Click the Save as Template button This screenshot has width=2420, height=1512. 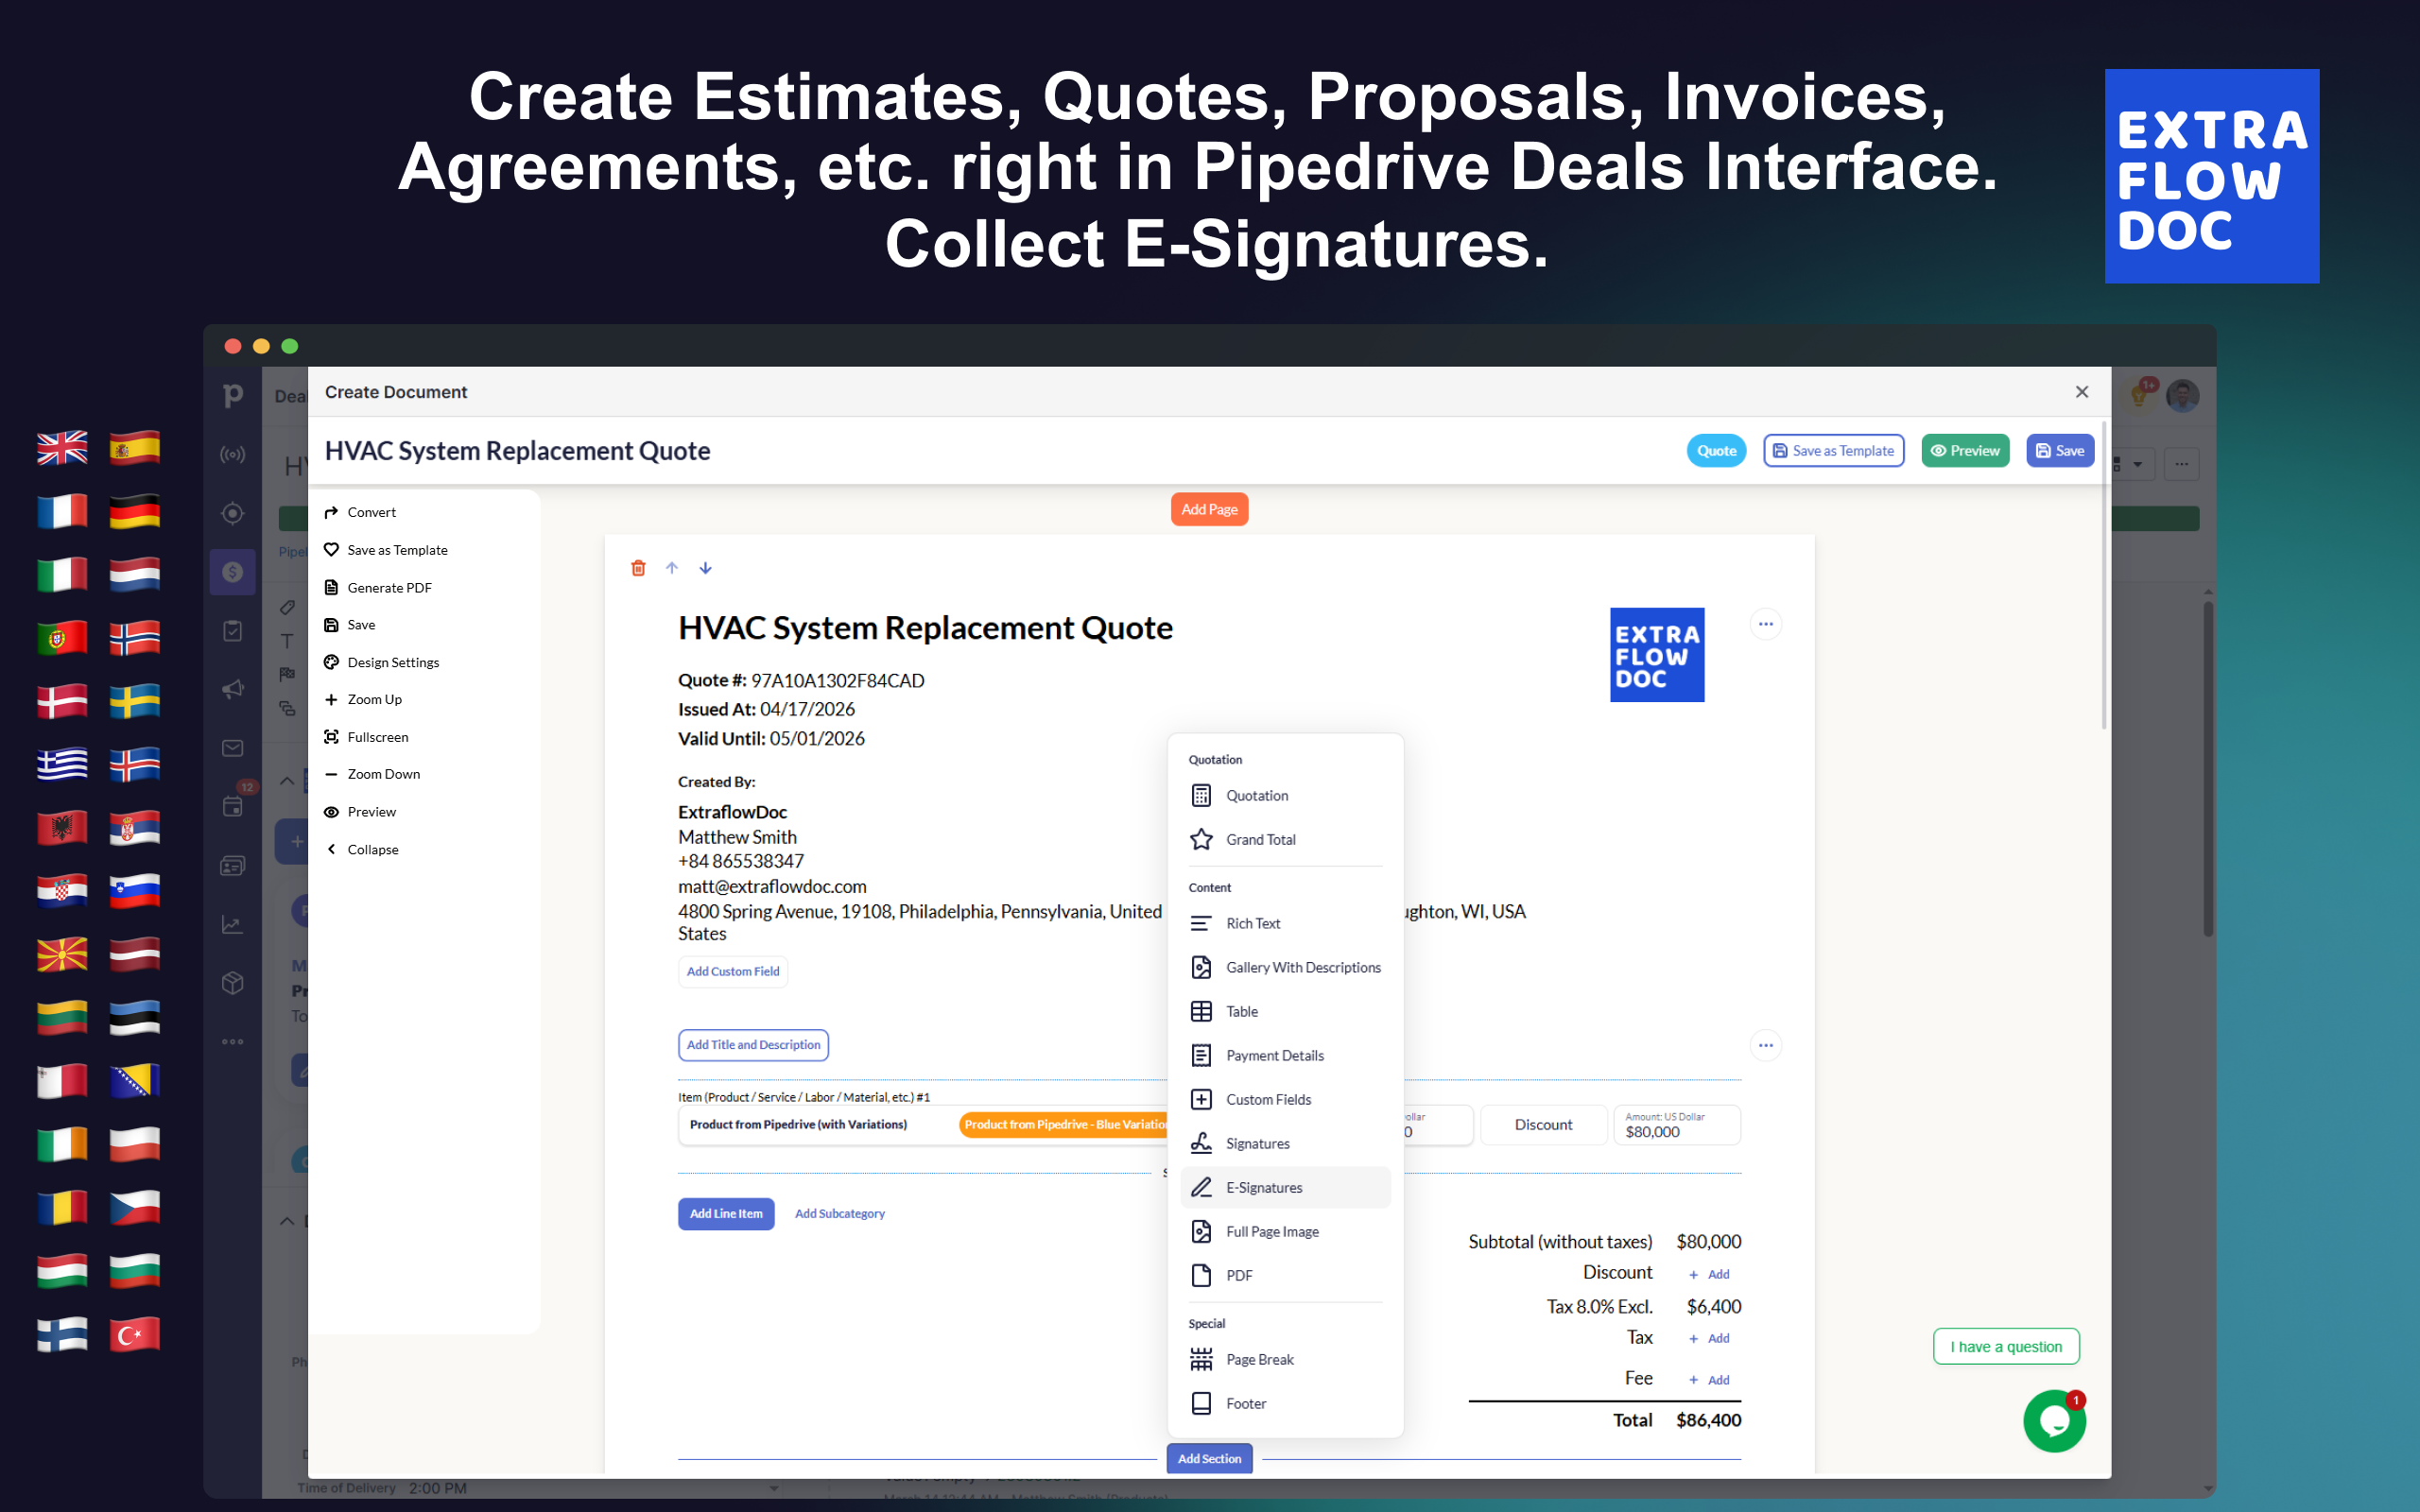click(x=1832, y=450)
